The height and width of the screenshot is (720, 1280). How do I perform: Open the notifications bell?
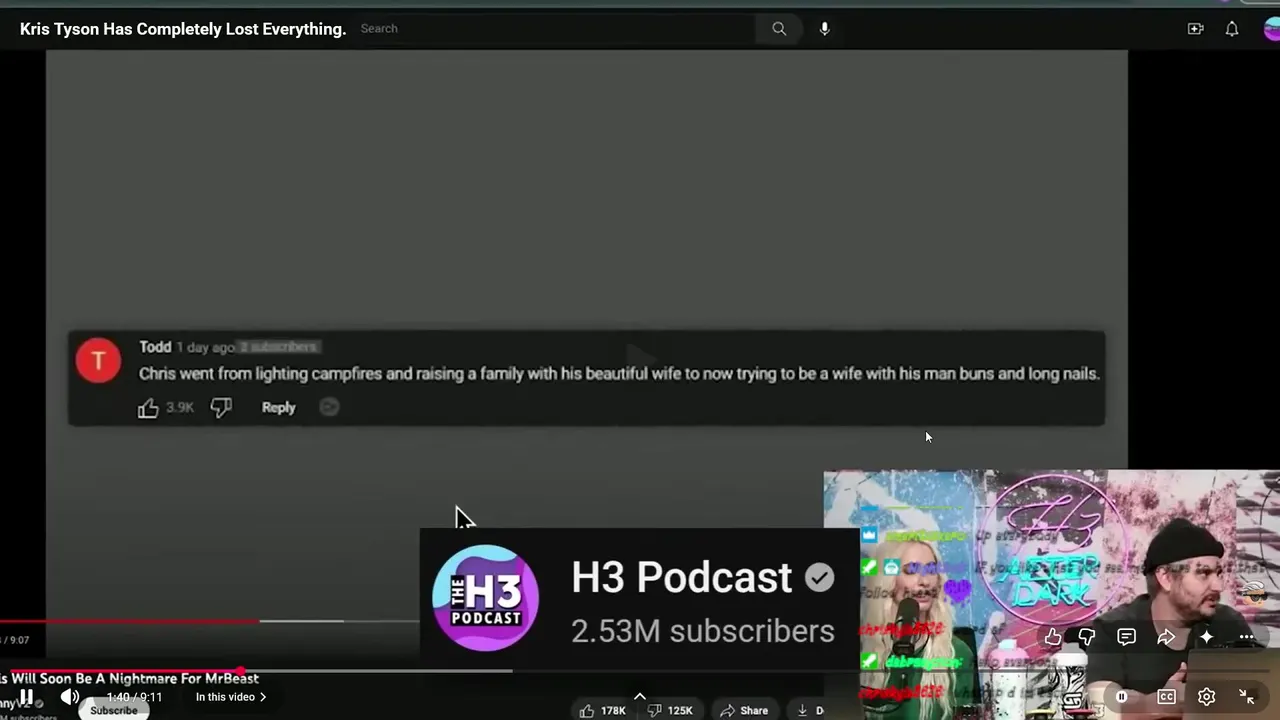tap(1232, 29)
